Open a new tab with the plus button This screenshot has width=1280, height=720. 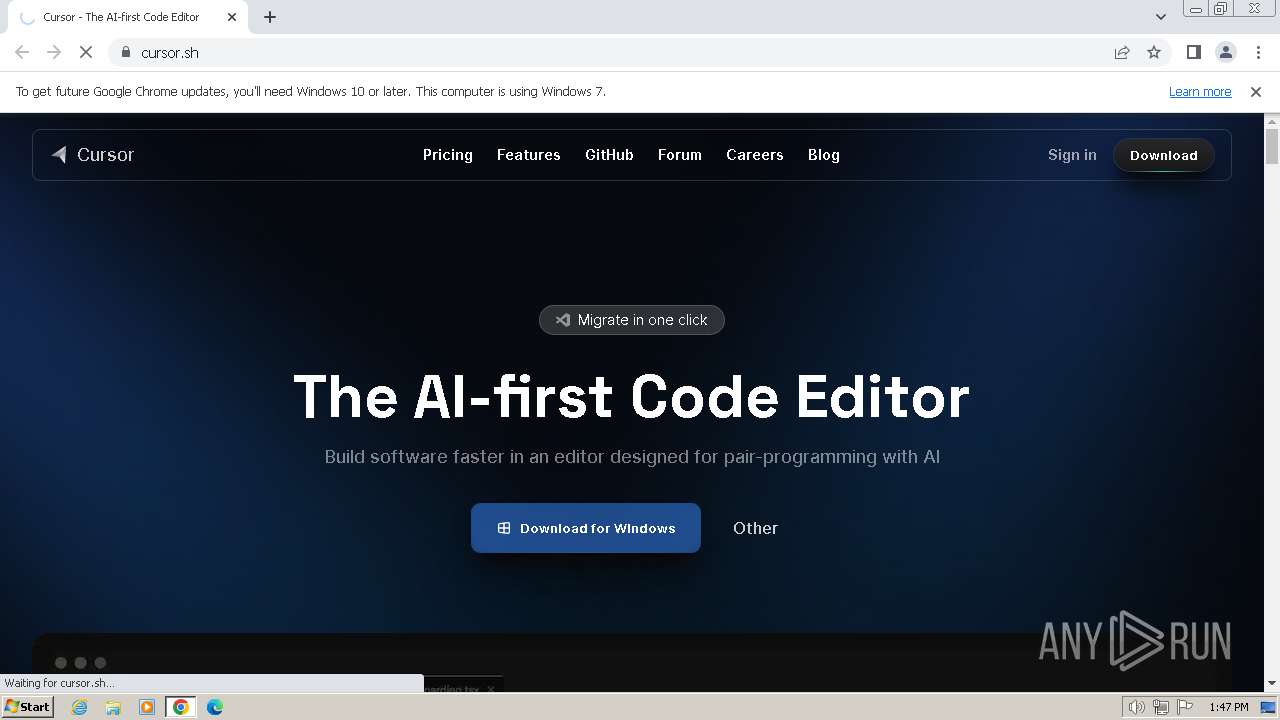[270, 17]
